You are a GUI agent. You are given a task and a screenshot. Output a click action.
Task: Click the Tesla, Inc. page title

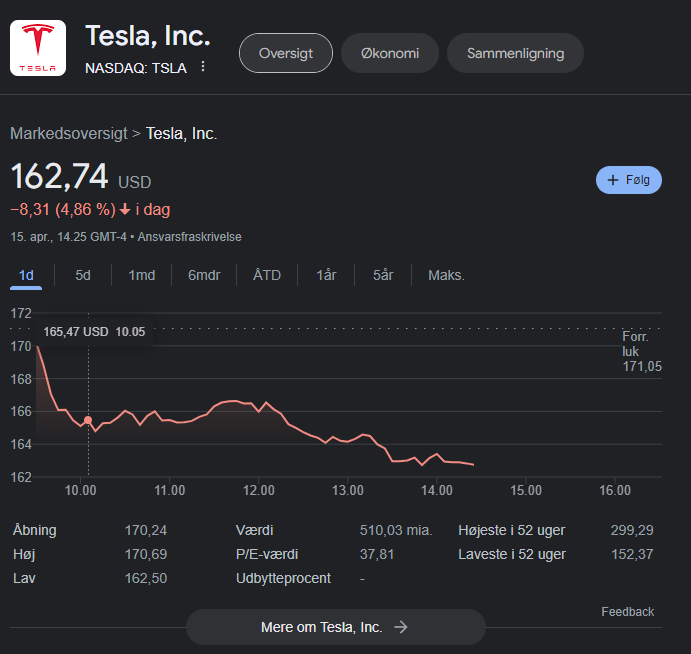point(148,36)
